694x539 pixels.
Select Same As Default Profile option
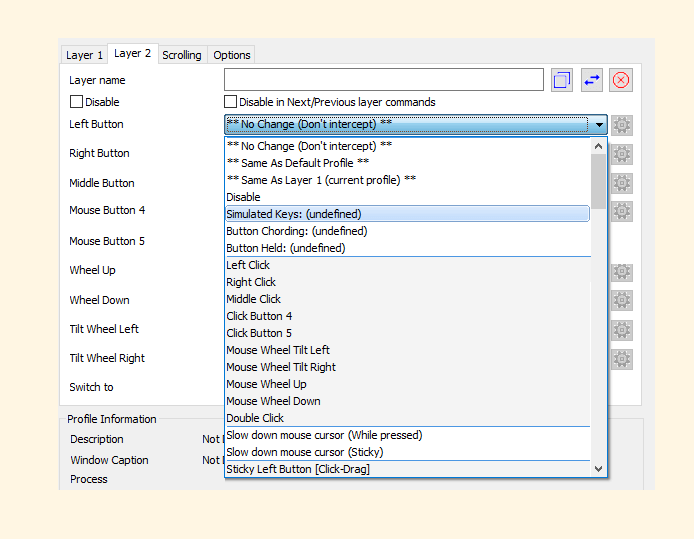408,163
